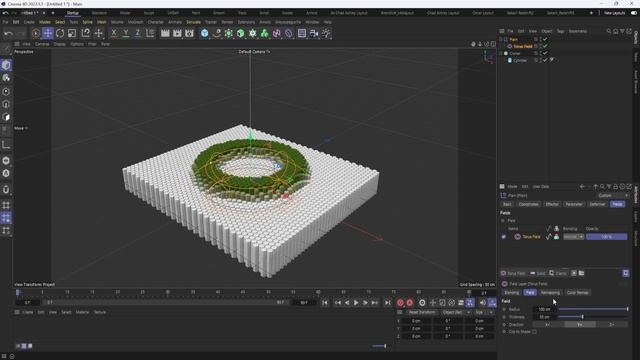
Task: Select the Move tool in the top toolbar
Action: (x=48, y=33)
